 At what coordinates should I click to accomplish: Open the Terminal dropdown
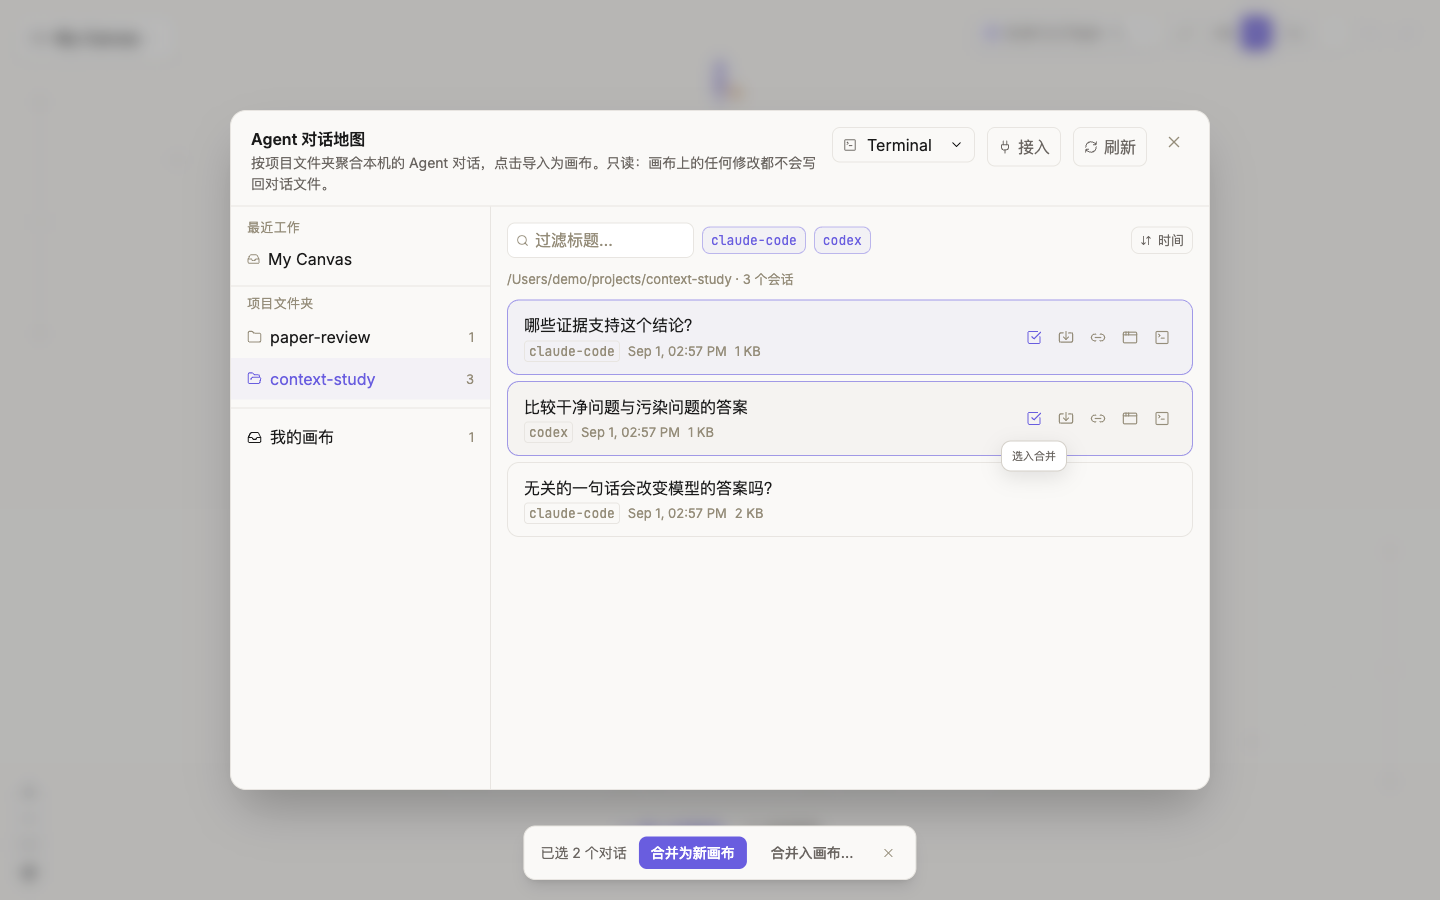(x=903, y=145)
